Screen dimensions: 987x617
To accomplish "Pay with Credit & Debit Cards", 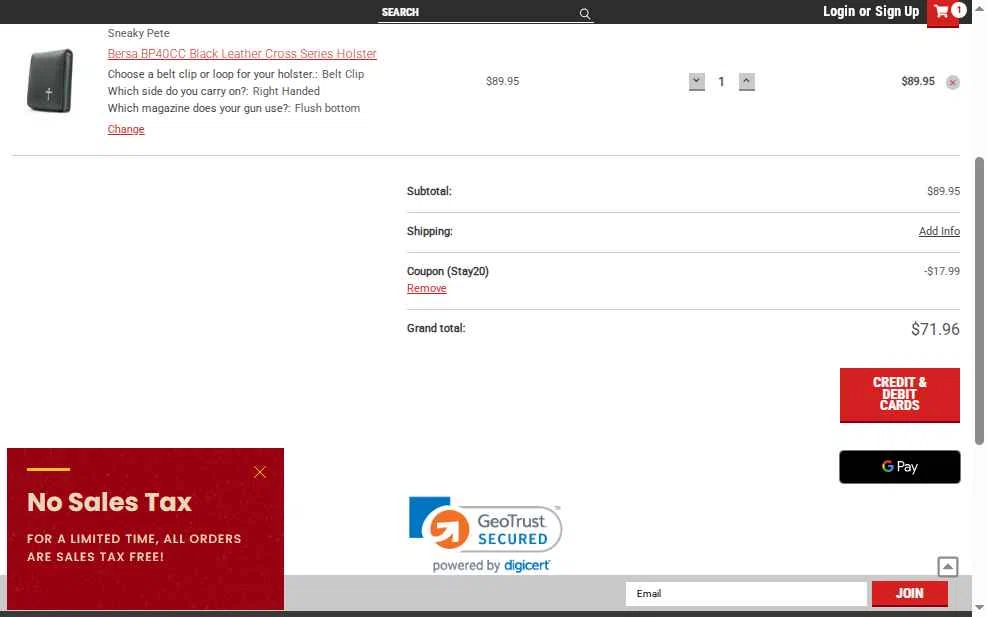I will tap(899, 395).
